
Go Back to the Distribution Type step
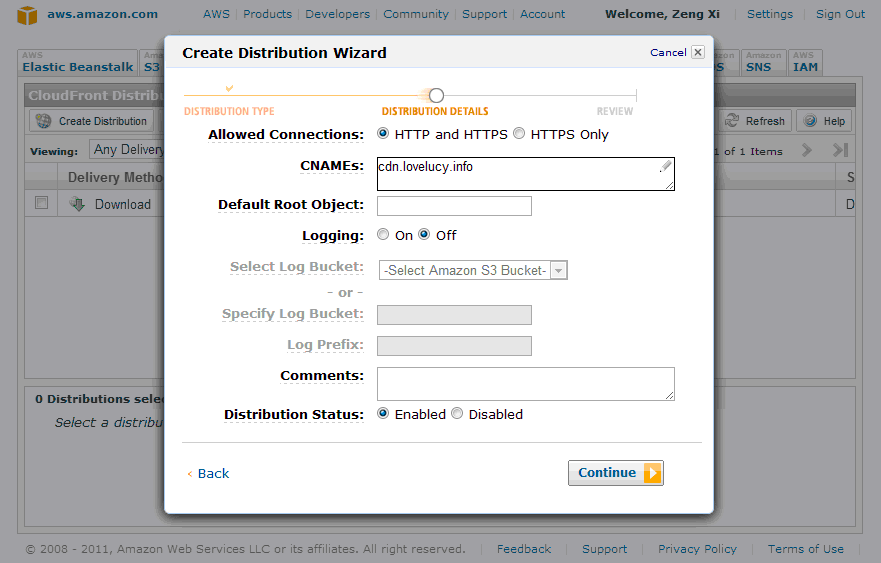[x=208, y=474]
